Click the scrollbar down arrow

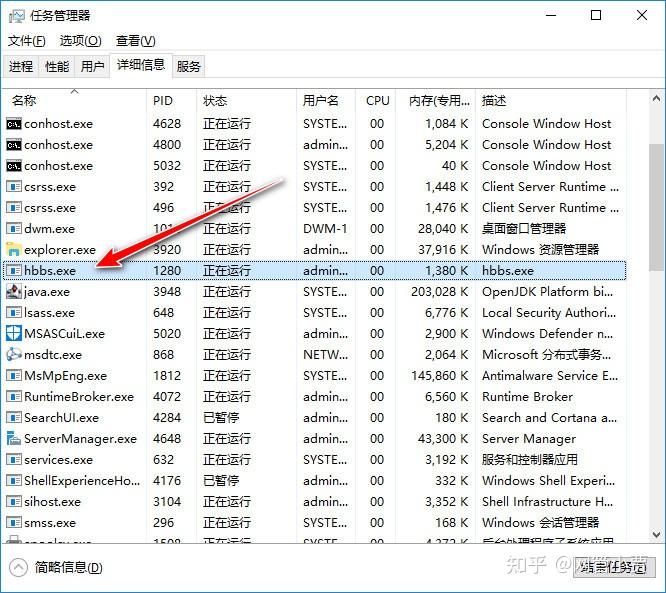tap(656, 535)
